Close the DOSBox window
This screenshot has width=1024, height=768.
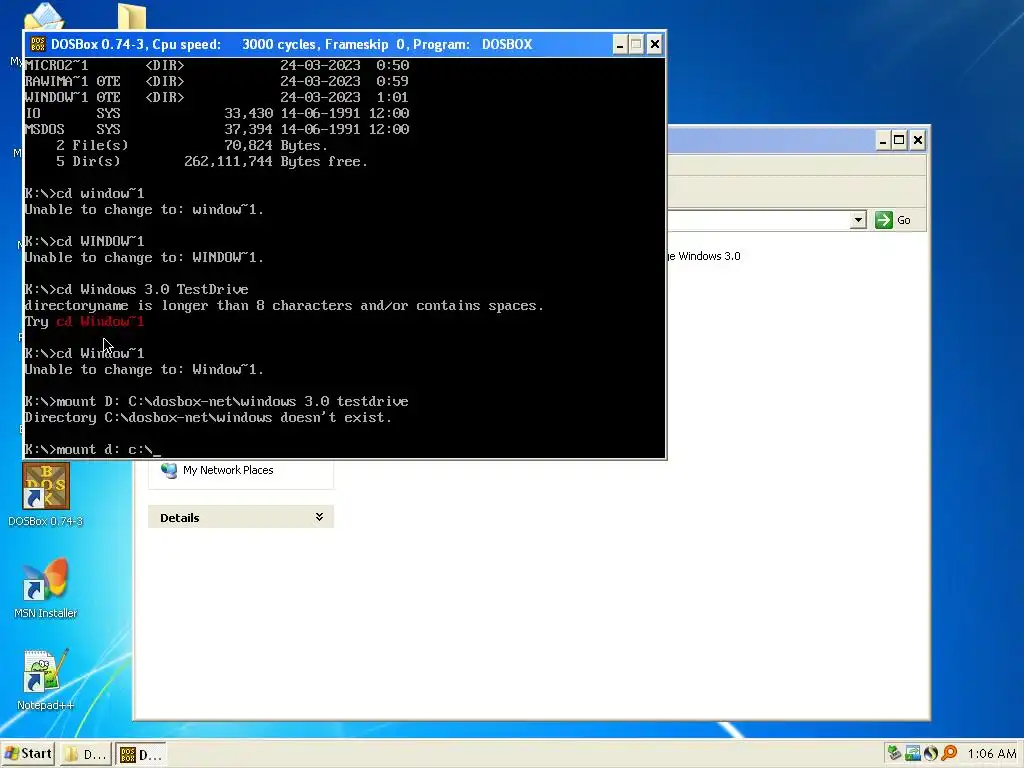654,44
